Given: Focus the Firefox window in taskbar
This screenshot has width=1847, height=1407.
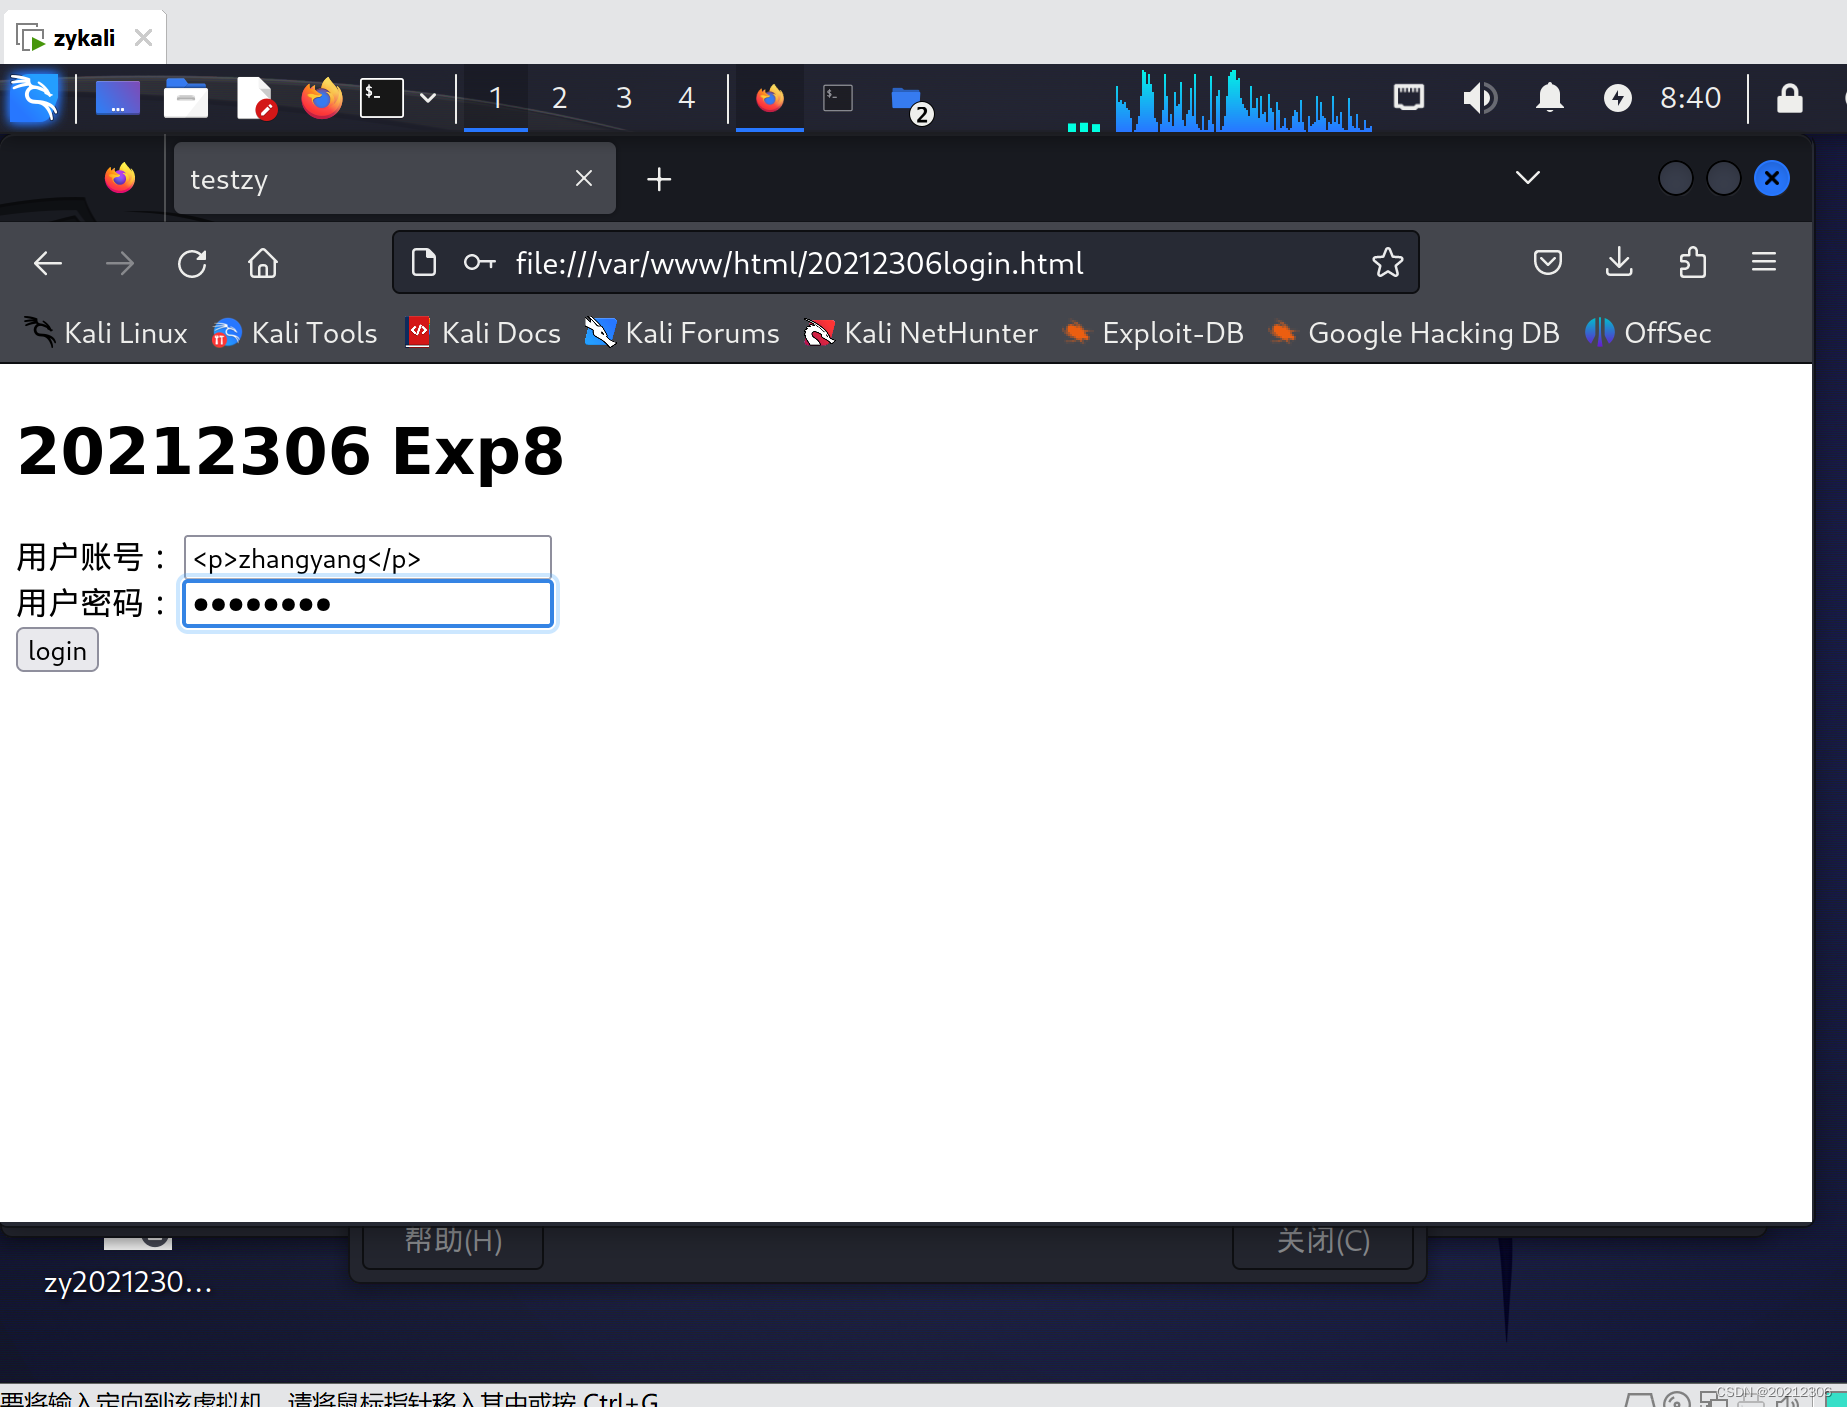Looking at the screenshot, I should tap(770, 98).
